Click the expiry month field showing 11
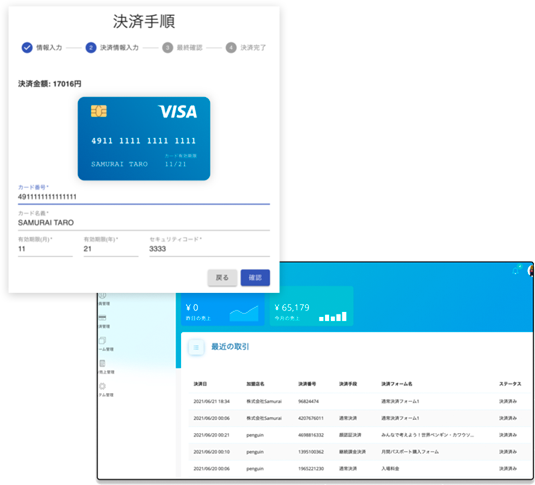Viewport: 535px width, 485px height. pos(45,249)
